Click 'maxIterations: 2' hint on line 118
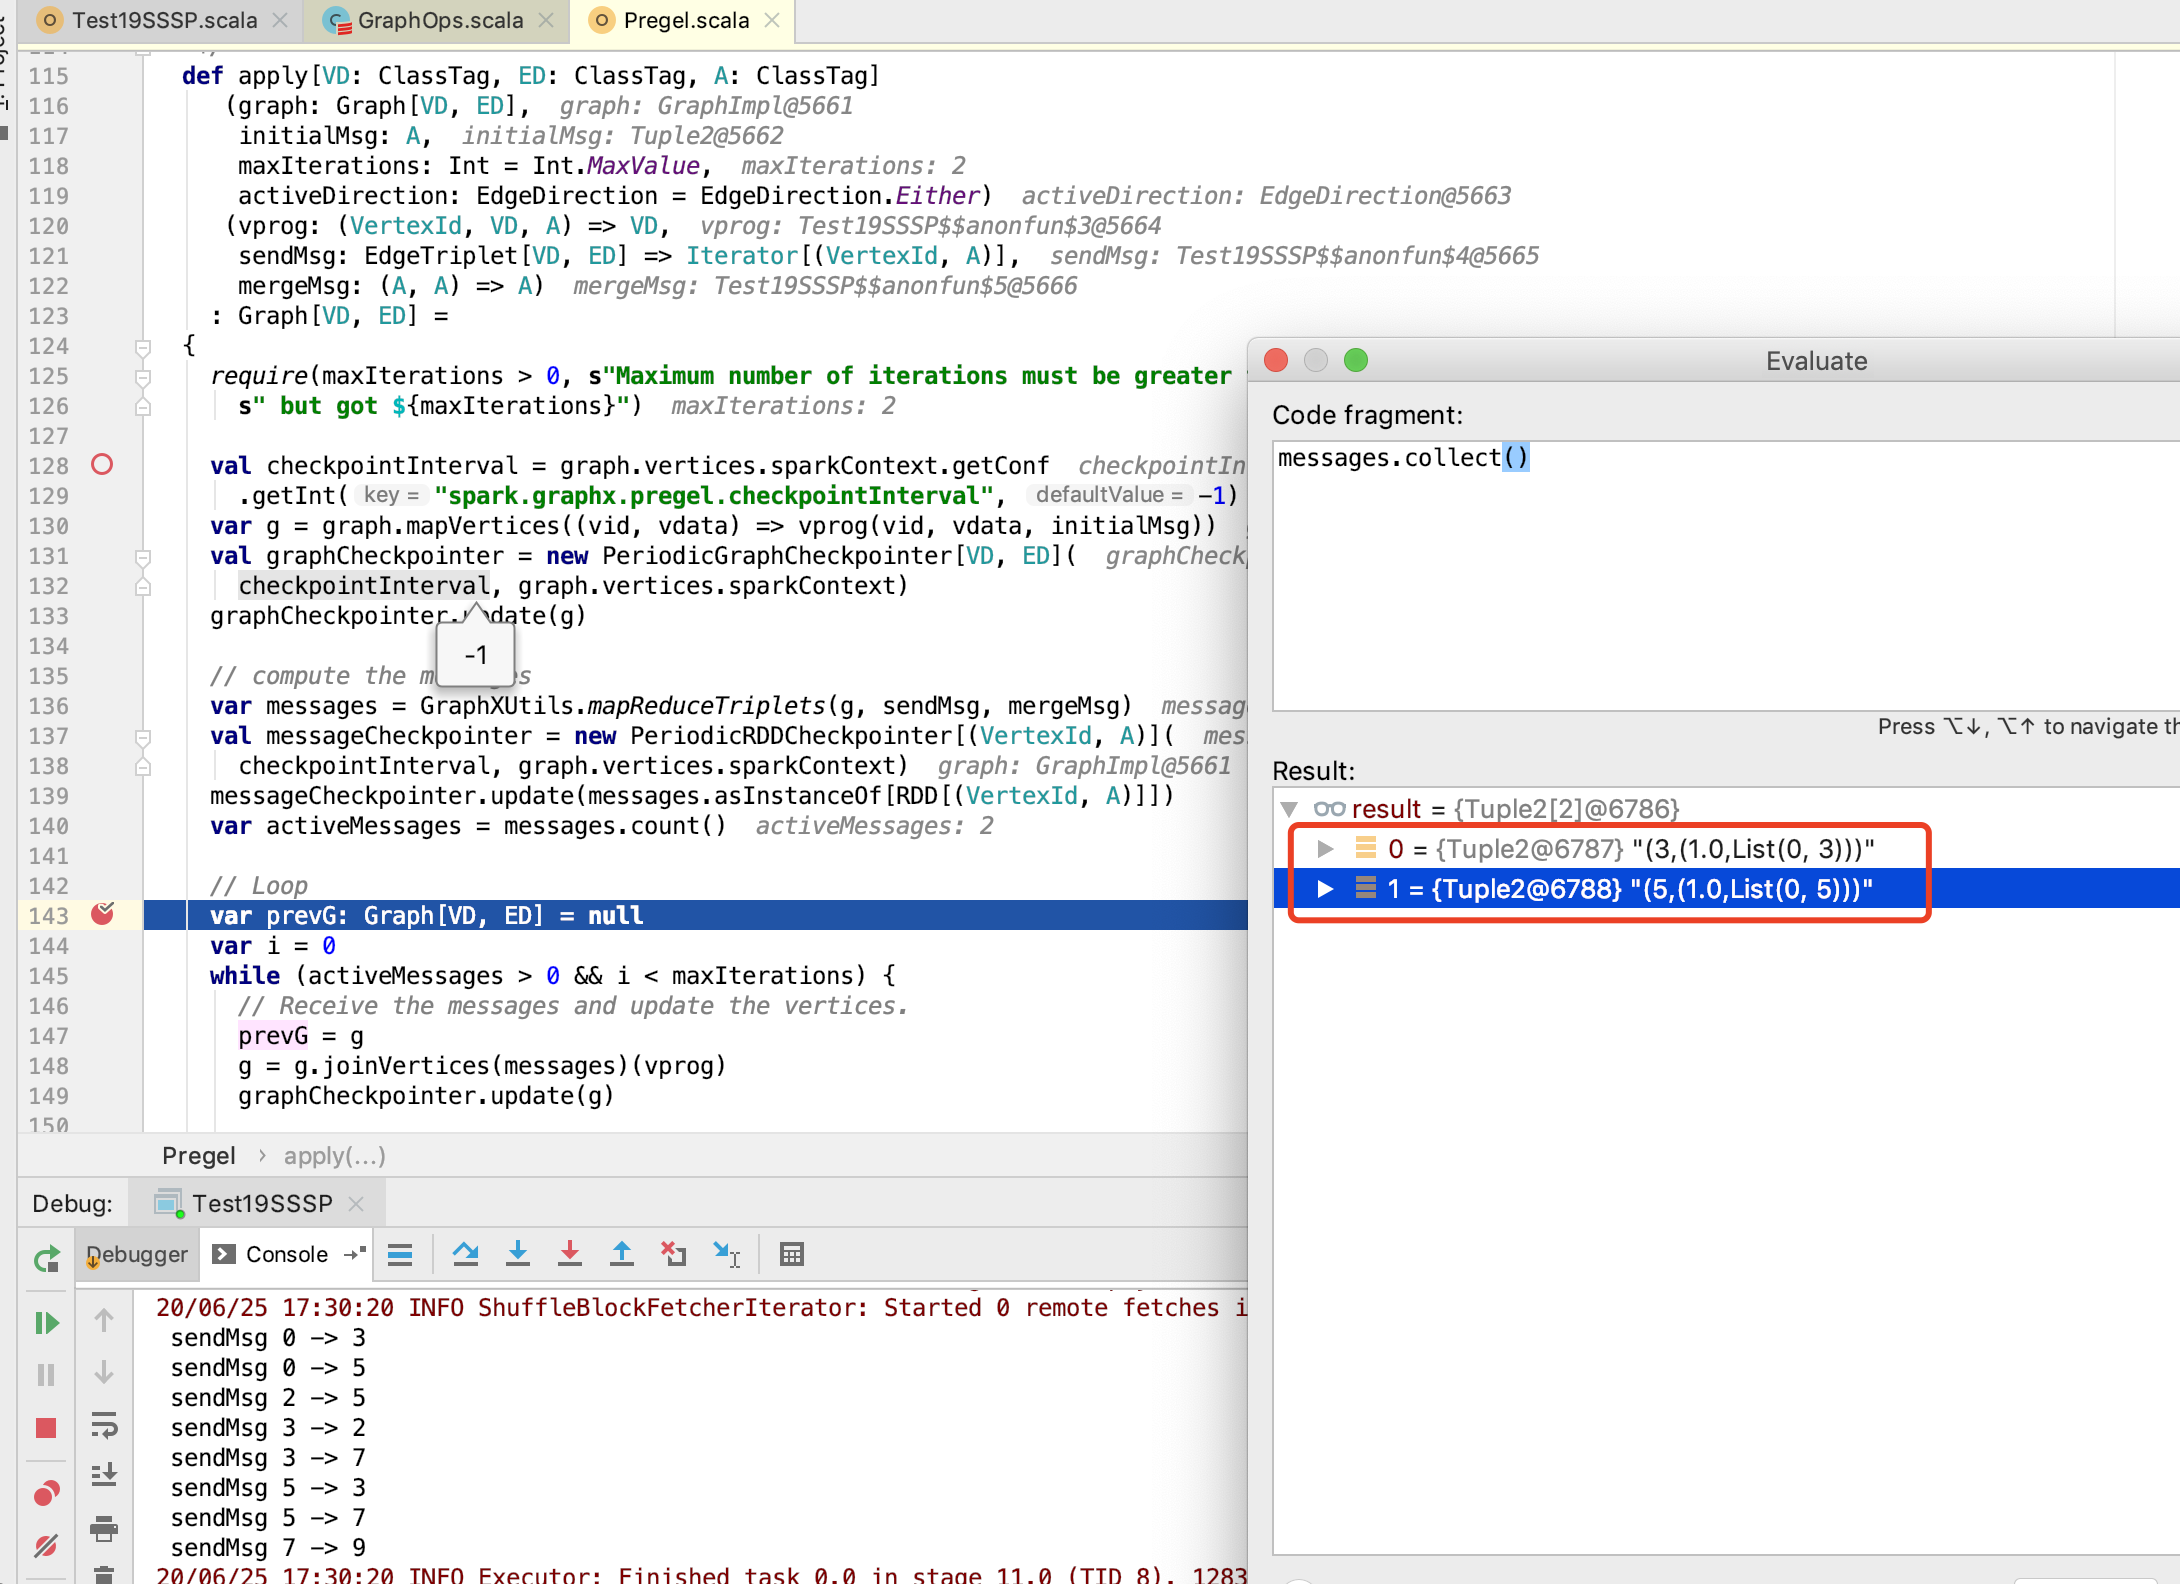Viewport: 2180px width, 1584px height. pyautogui.click(x=853, y=166)
